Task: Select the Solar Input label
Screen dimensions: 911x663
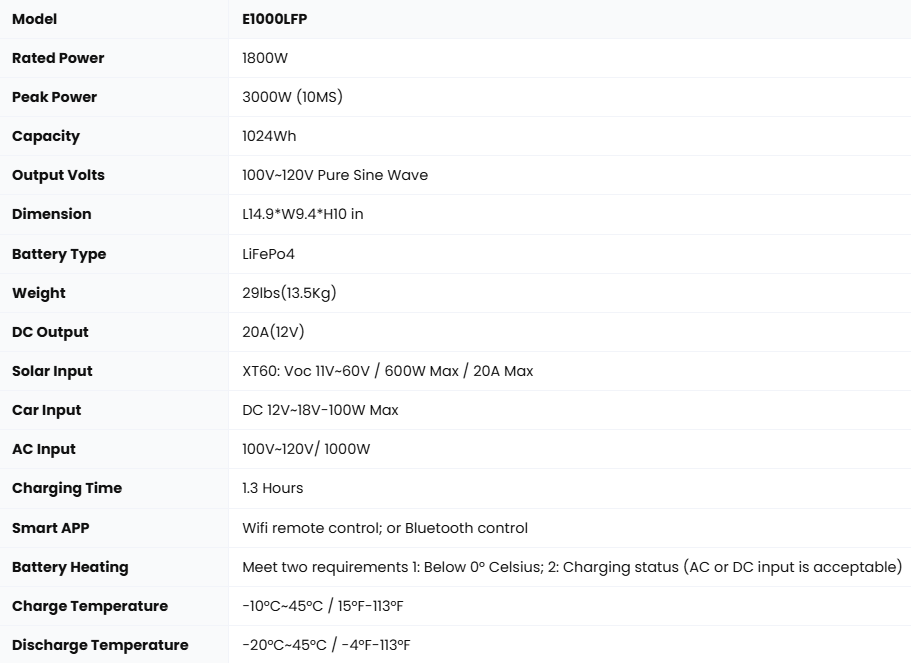Action: tap(52, 371)
